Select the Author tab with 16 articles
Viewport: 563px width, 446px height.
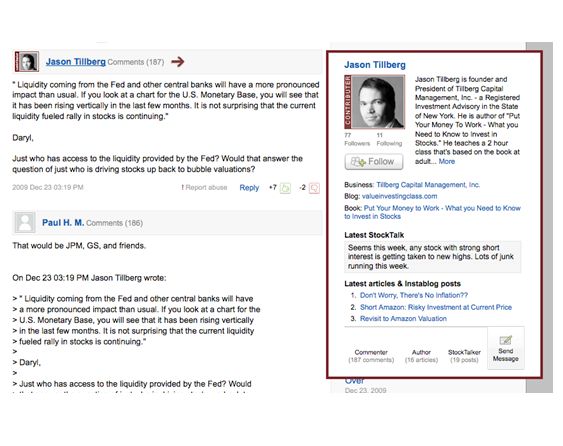point(421,356)
